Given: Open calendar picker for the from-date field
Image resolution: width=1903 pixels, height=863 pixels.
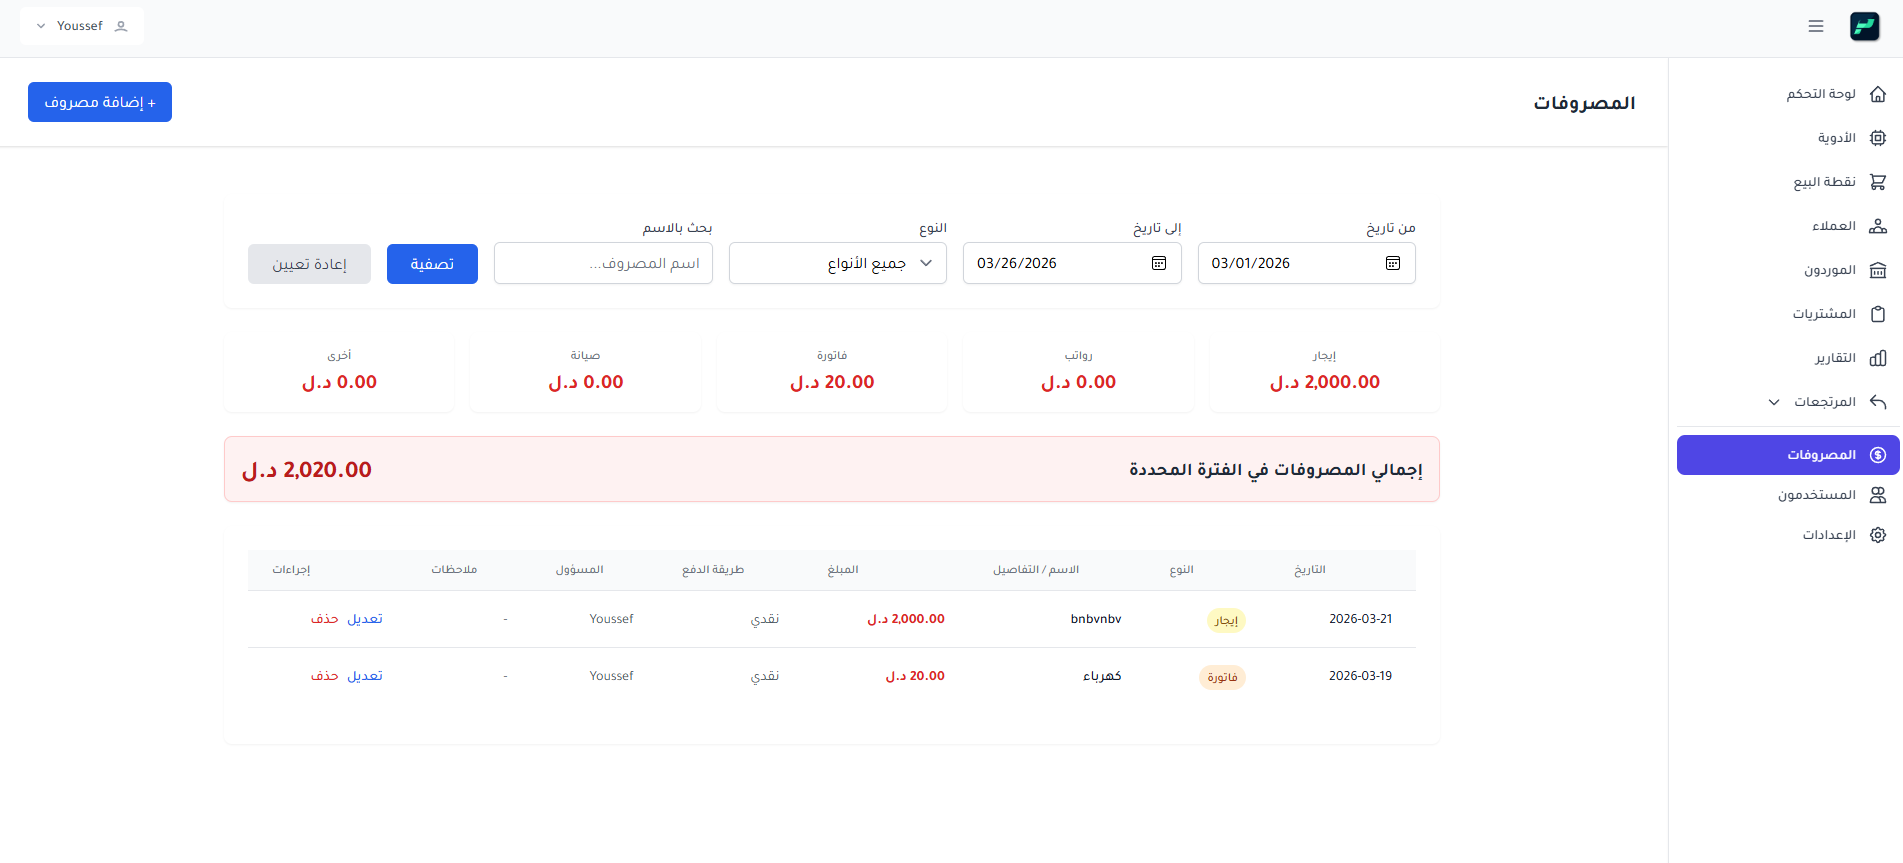Looking at the screenshot, I should [1393, 263].
